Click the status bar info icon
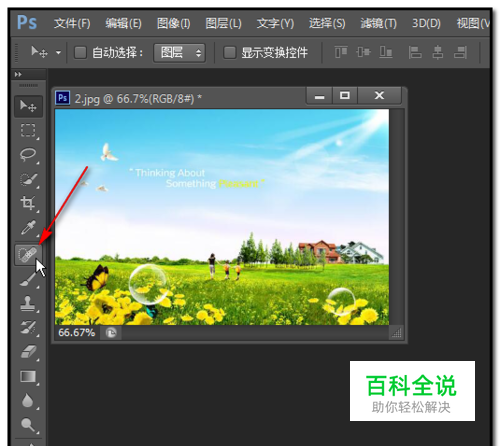 point(111,333)
